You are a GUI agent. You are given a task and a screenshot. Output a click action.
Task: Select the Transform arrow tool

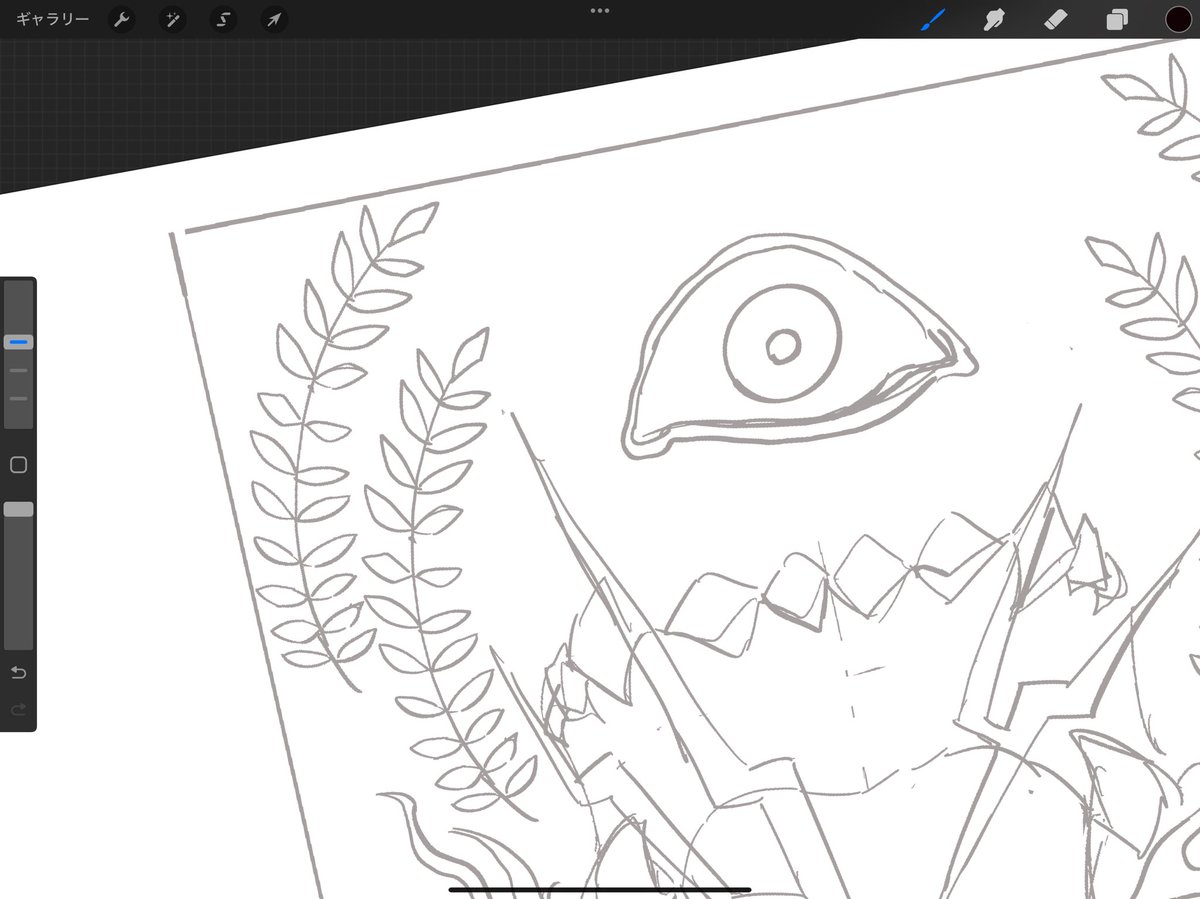coord(274,20)
